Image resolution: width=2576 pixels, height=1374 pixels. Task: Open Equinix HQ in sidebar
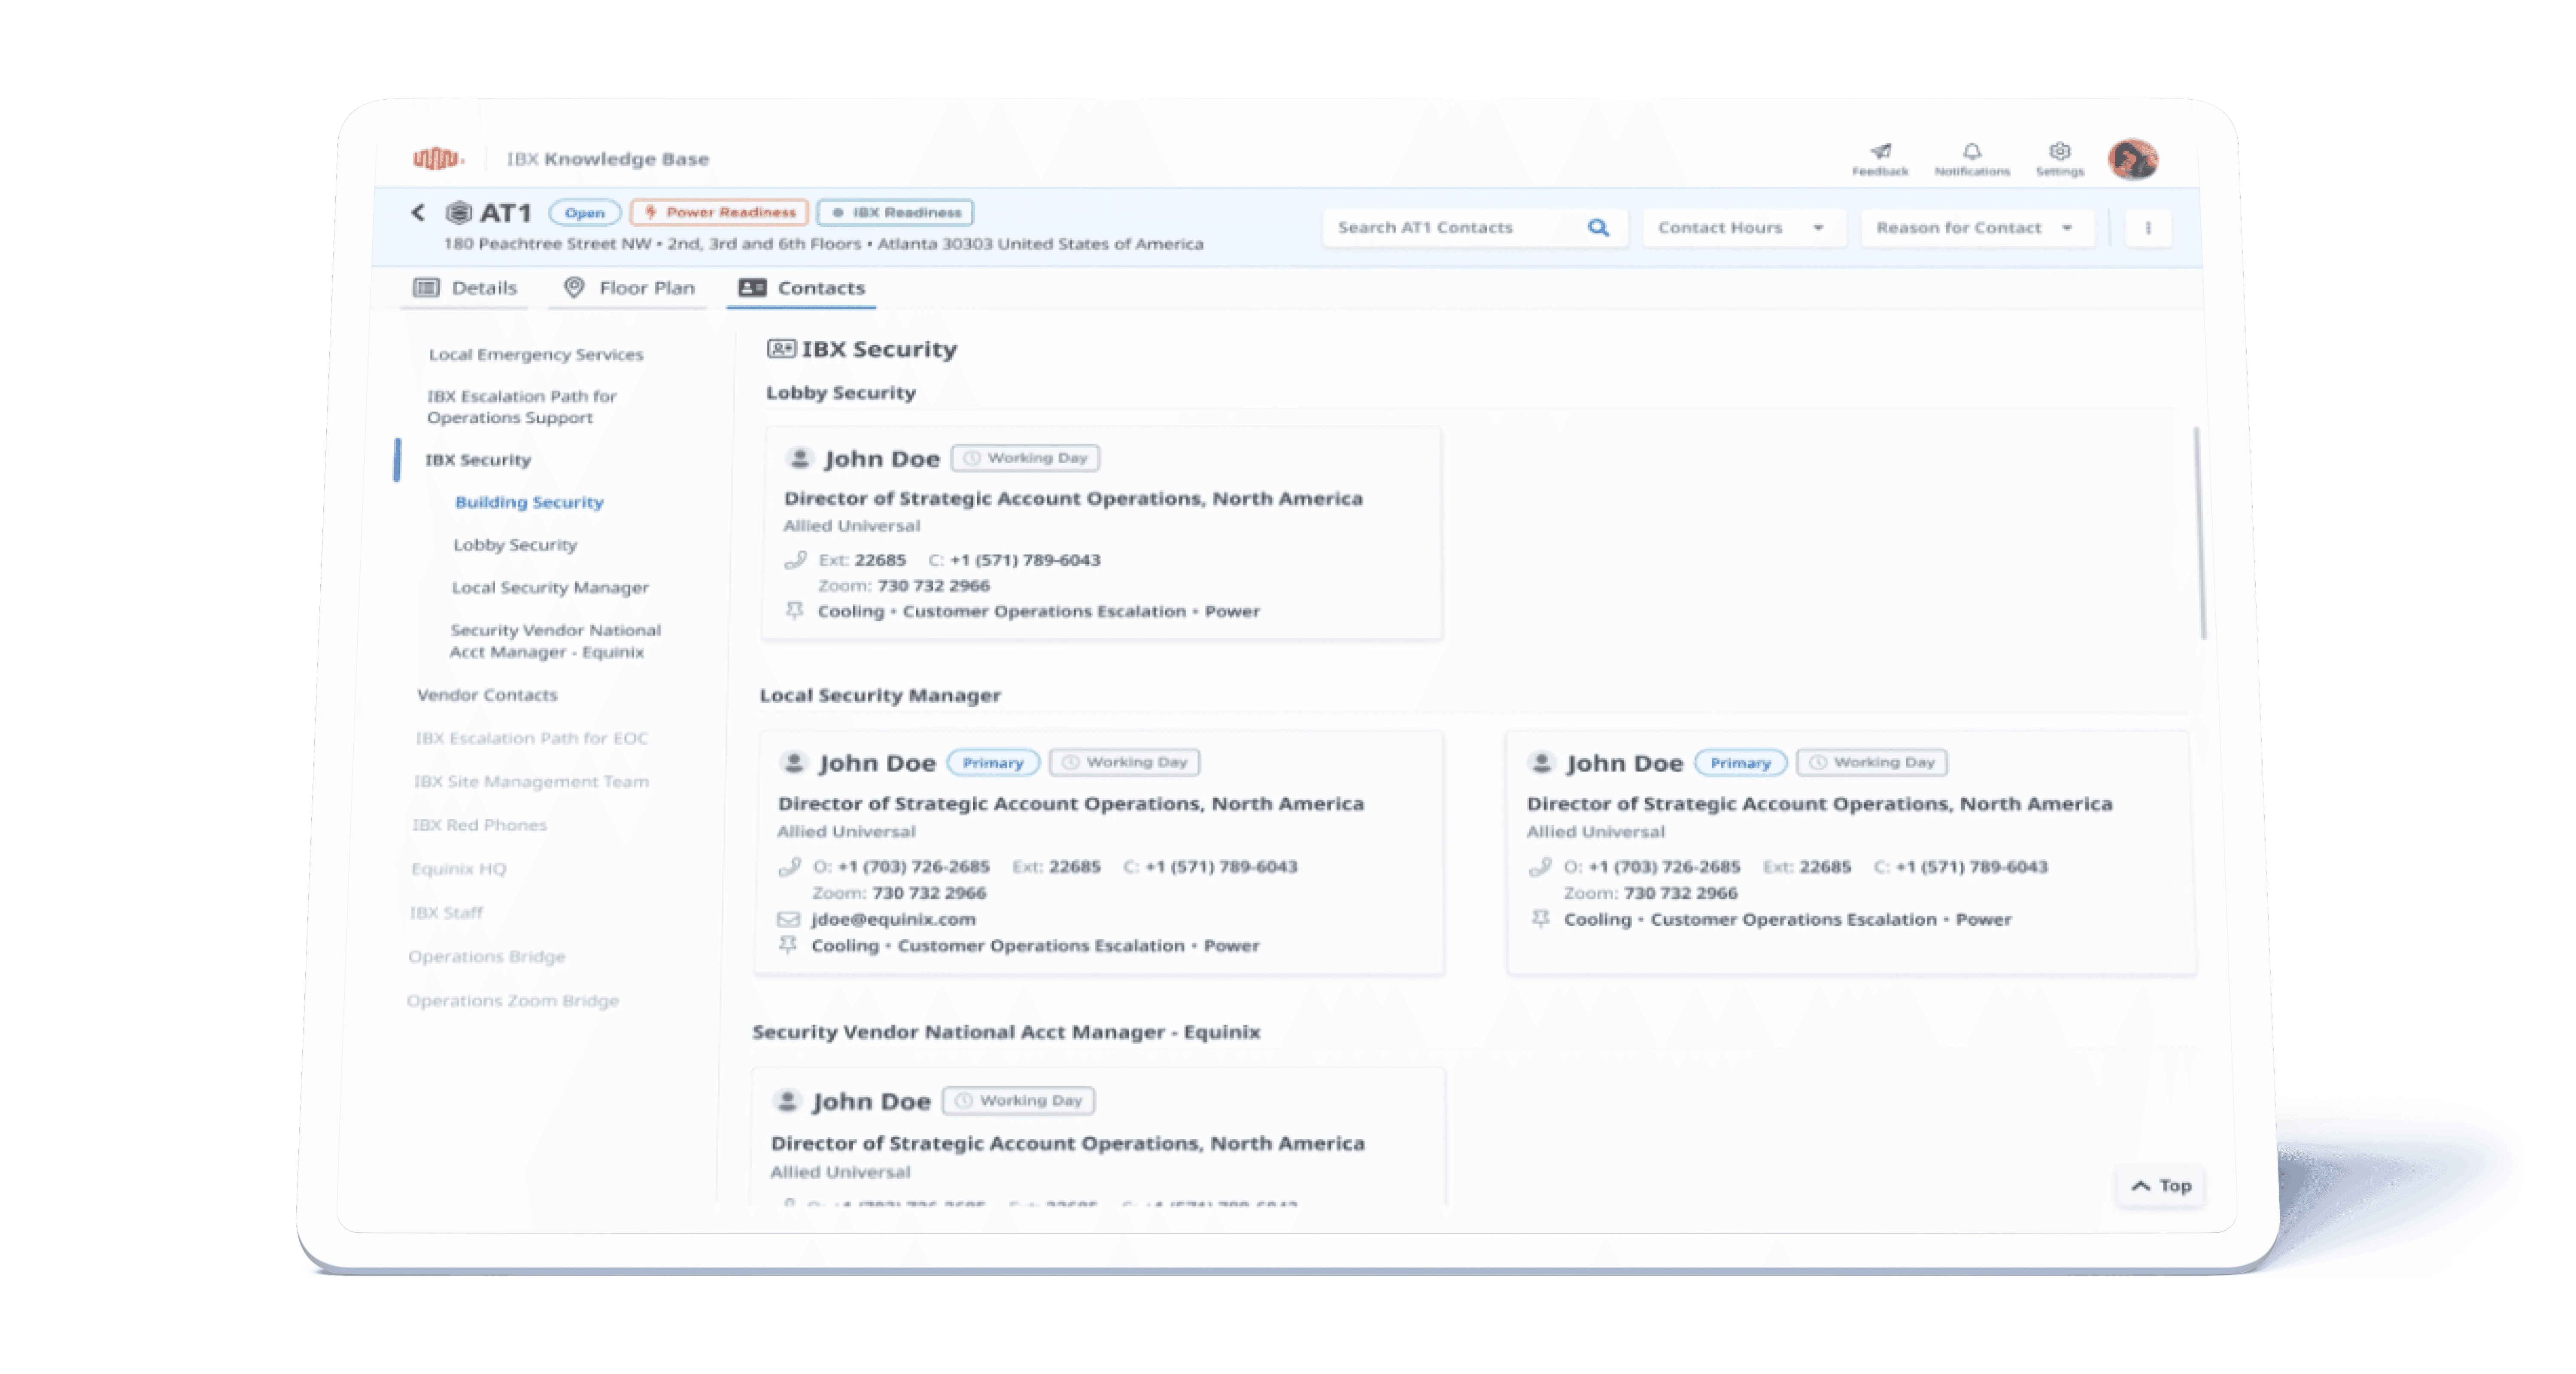458,869
